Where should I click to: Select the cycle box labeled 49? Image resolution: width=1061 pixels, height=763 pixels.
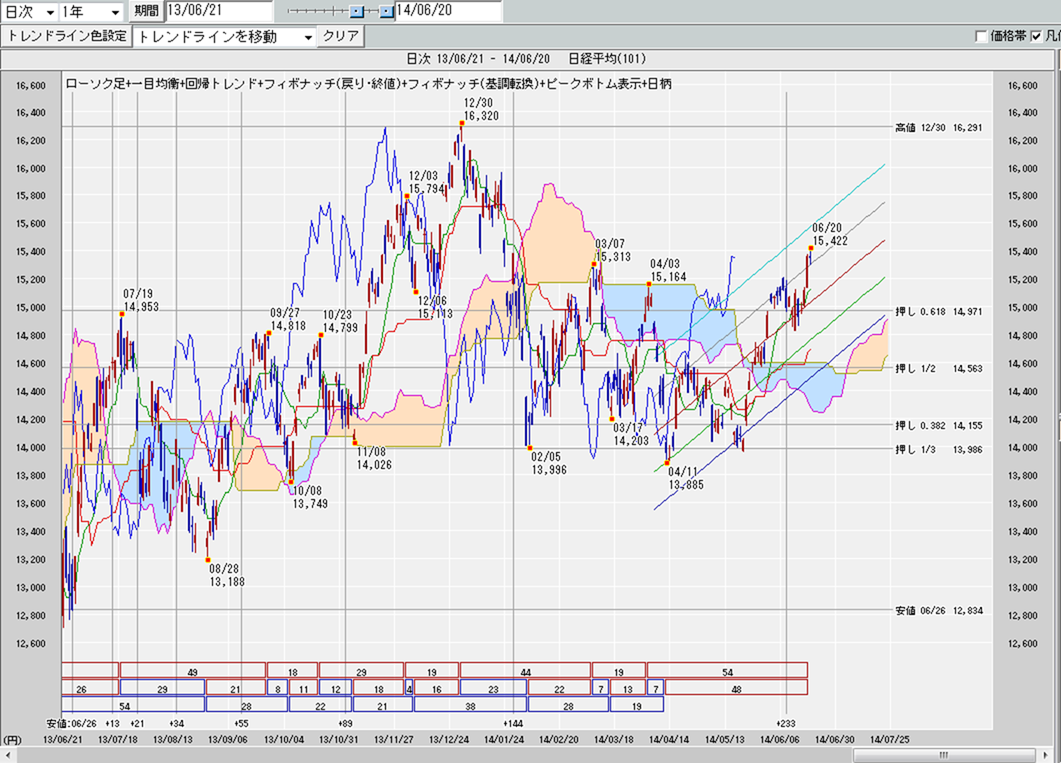(x=193, y=671)
